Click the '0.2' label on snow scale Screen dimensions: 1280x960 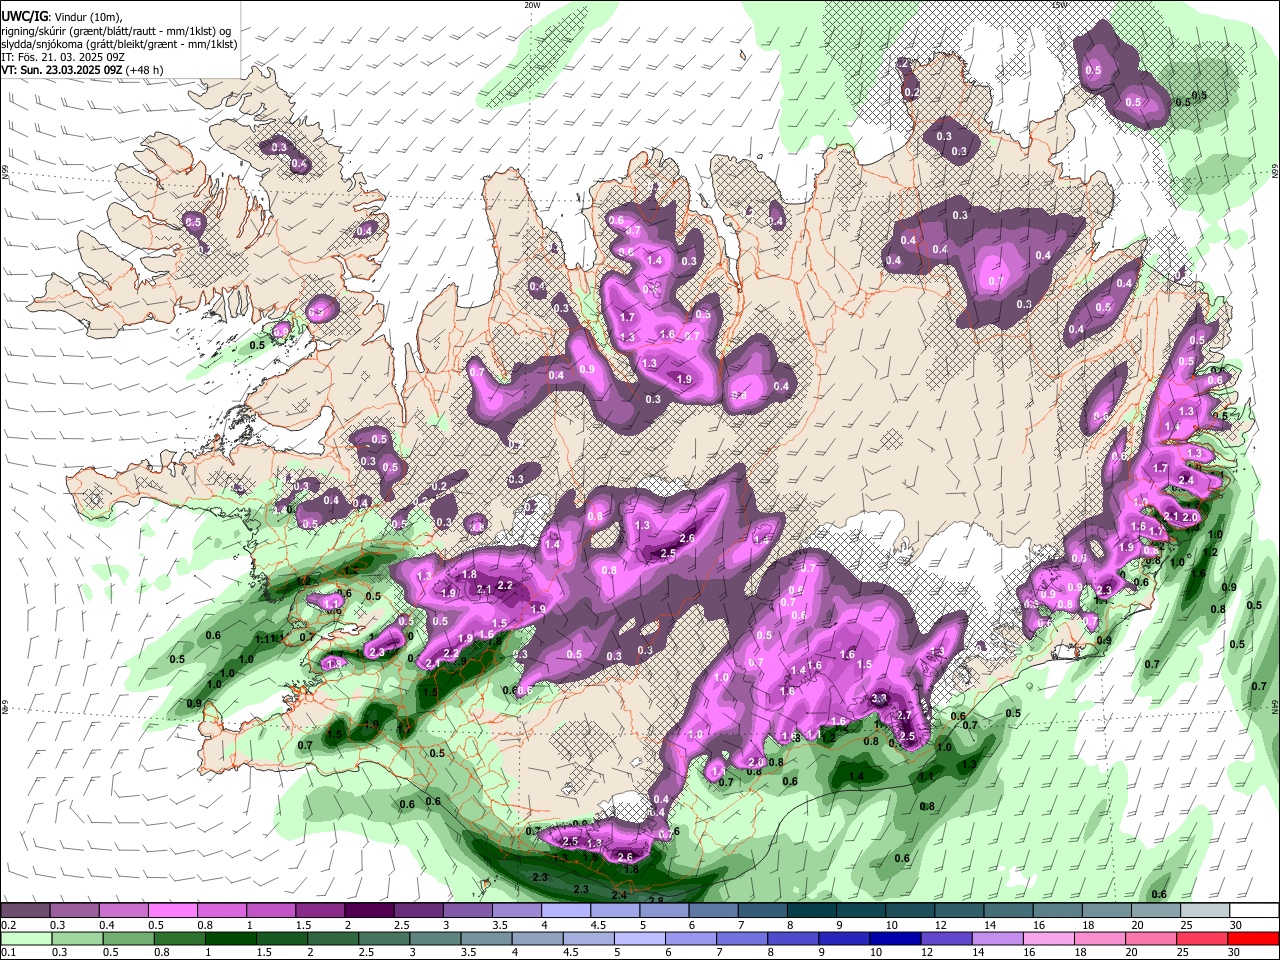point(9,925)
